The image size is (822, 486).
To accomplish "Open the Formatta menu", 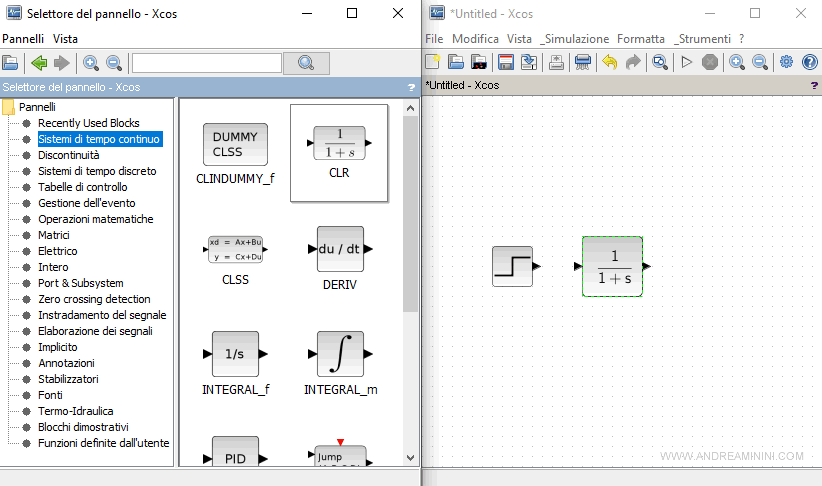I will (641, 39).
